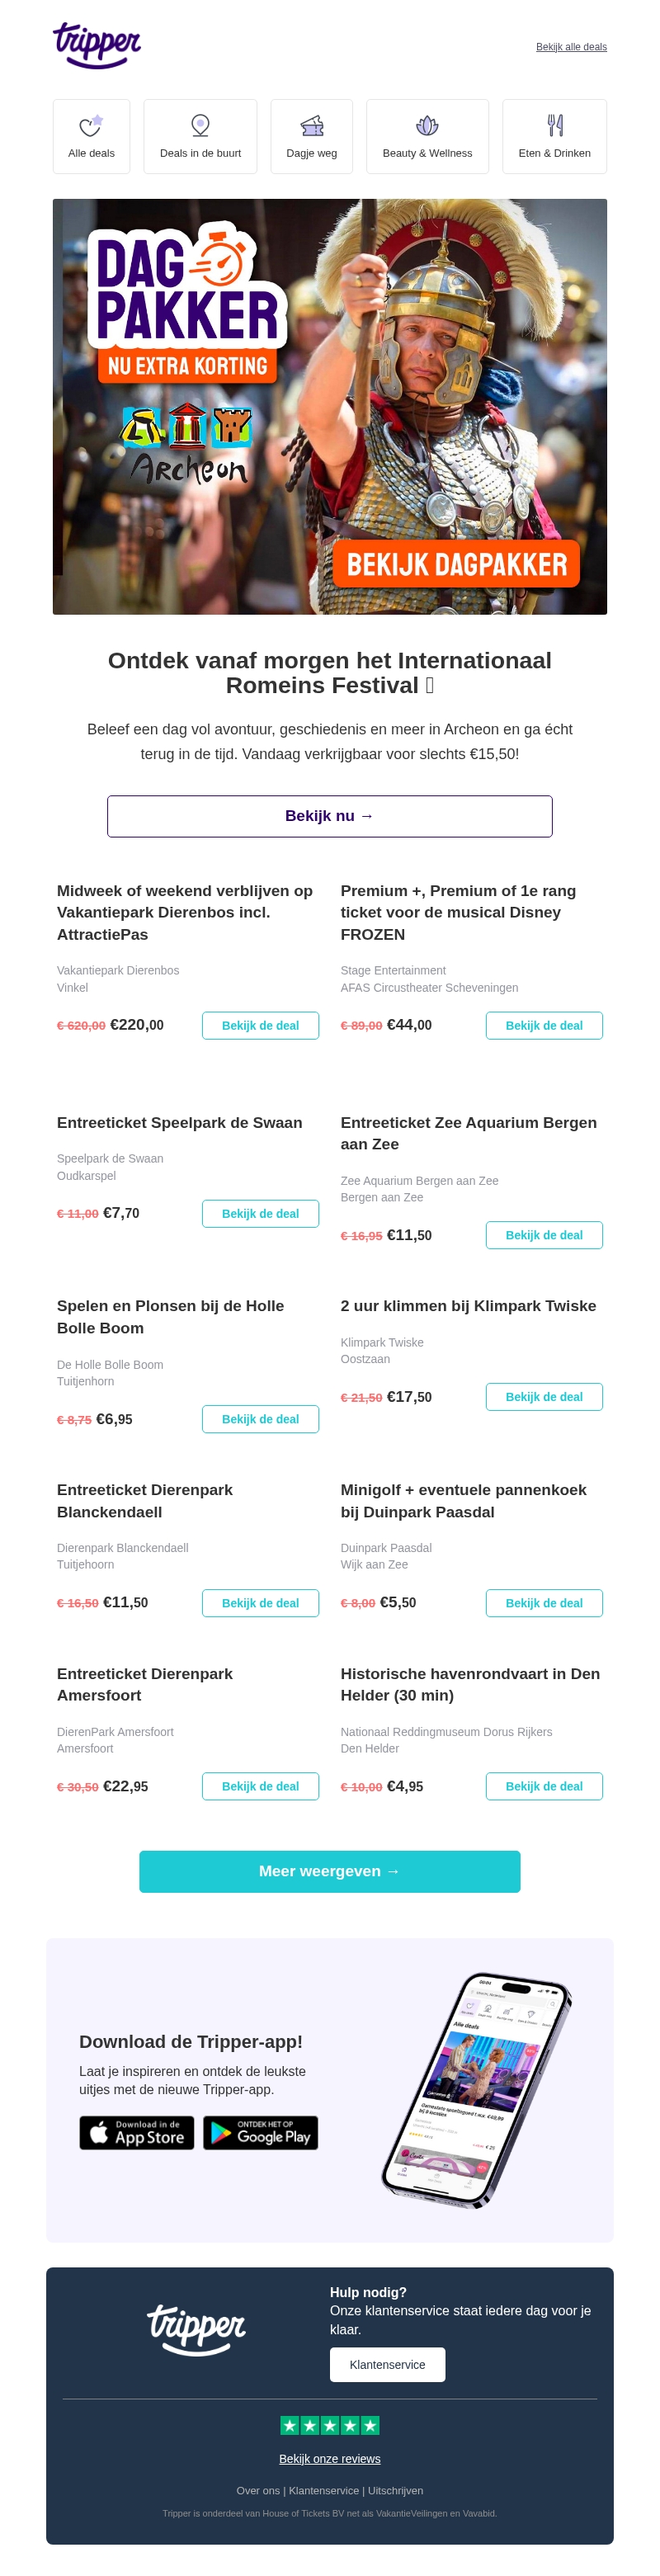The image size is (660, 2576).
Task: Follow the Bekijk alle deals link
Action: 571,47
